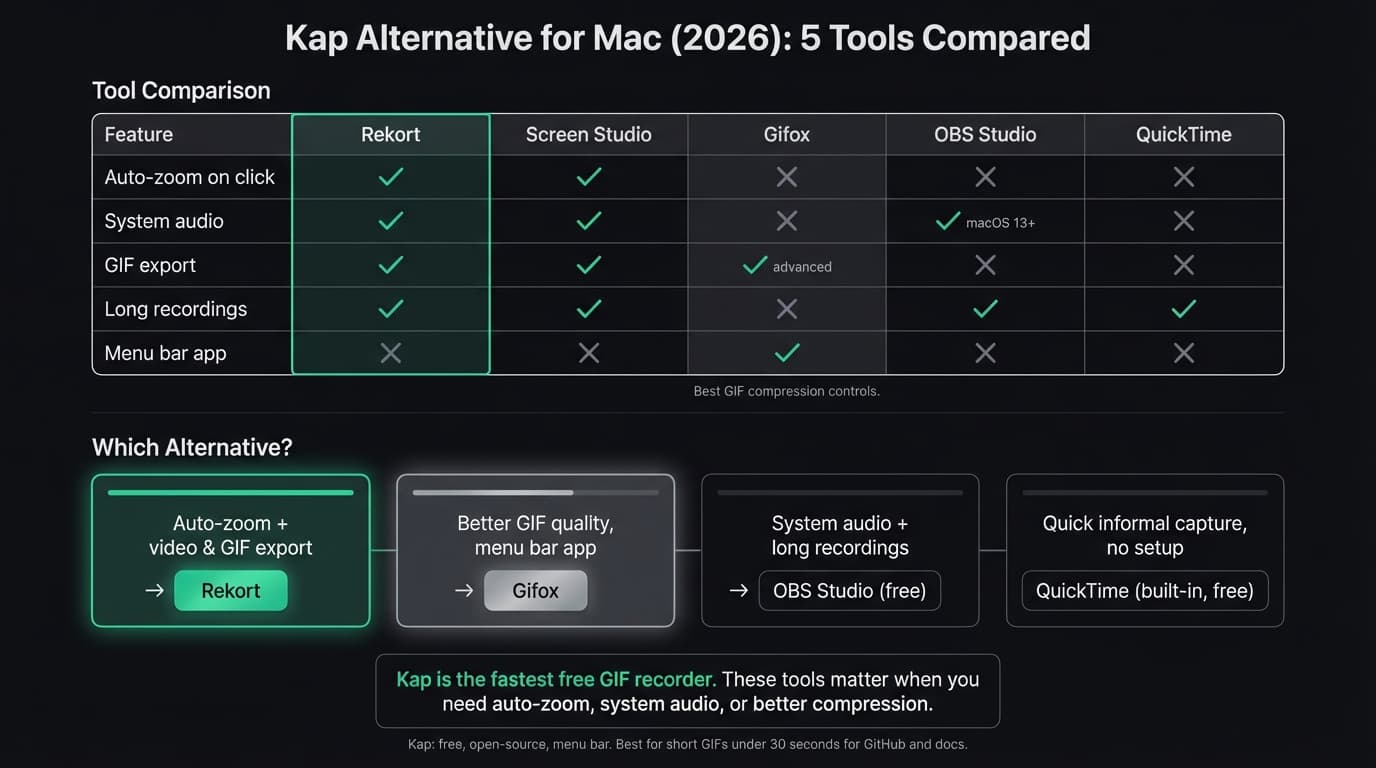Click OBS Studio's Auto-zoom on click cross
1376x768 pixels.
(x=985, y=177)
